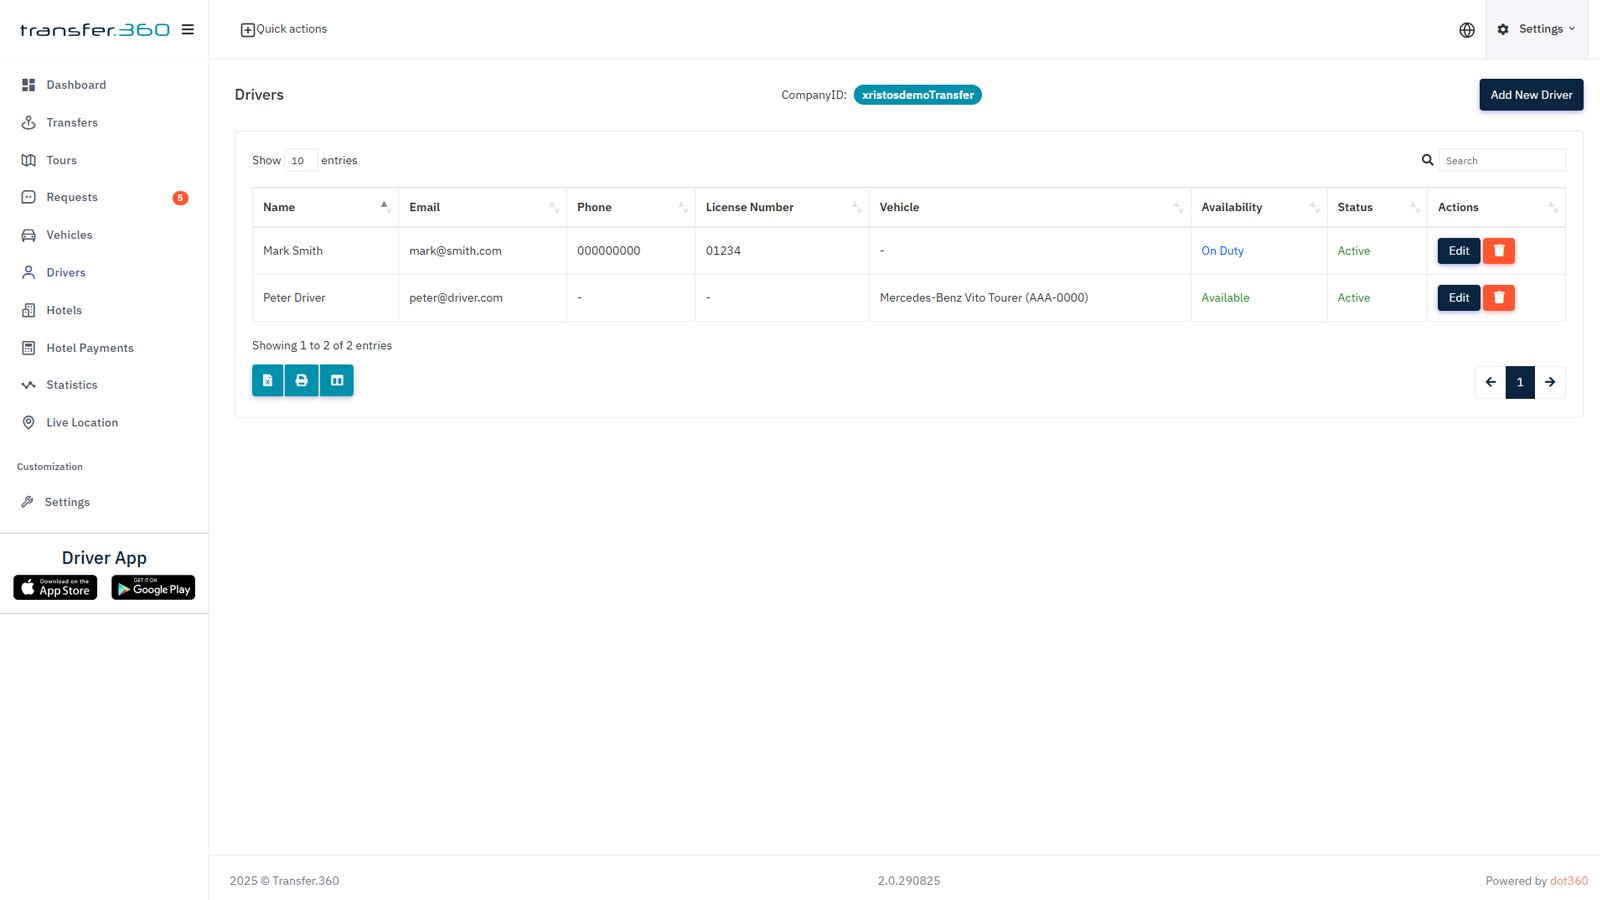Export table to Excel file
1600x900 pixels.
267,381
